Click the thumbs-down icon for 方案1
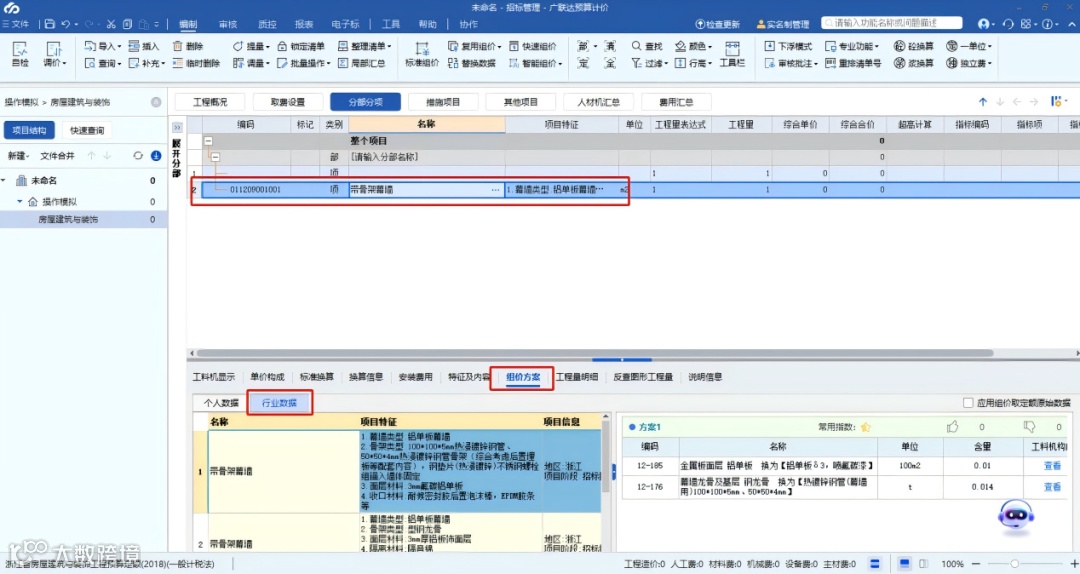 [x=1030, y=427]
